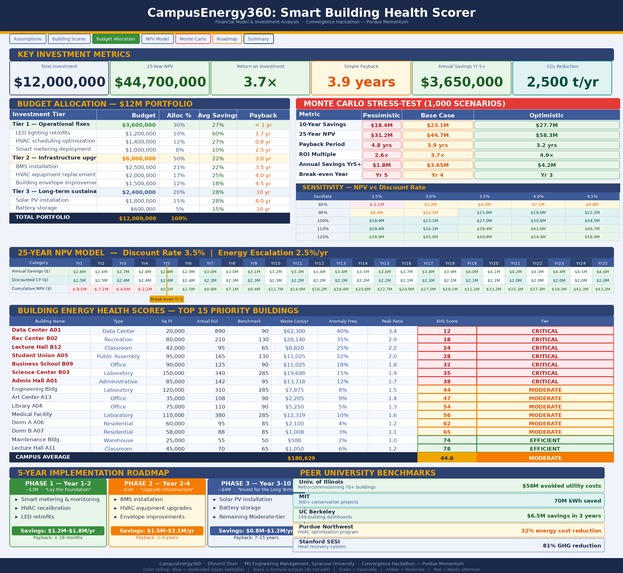Click the Base Case Payback Period 3.9 yrs

click(437, 145)
